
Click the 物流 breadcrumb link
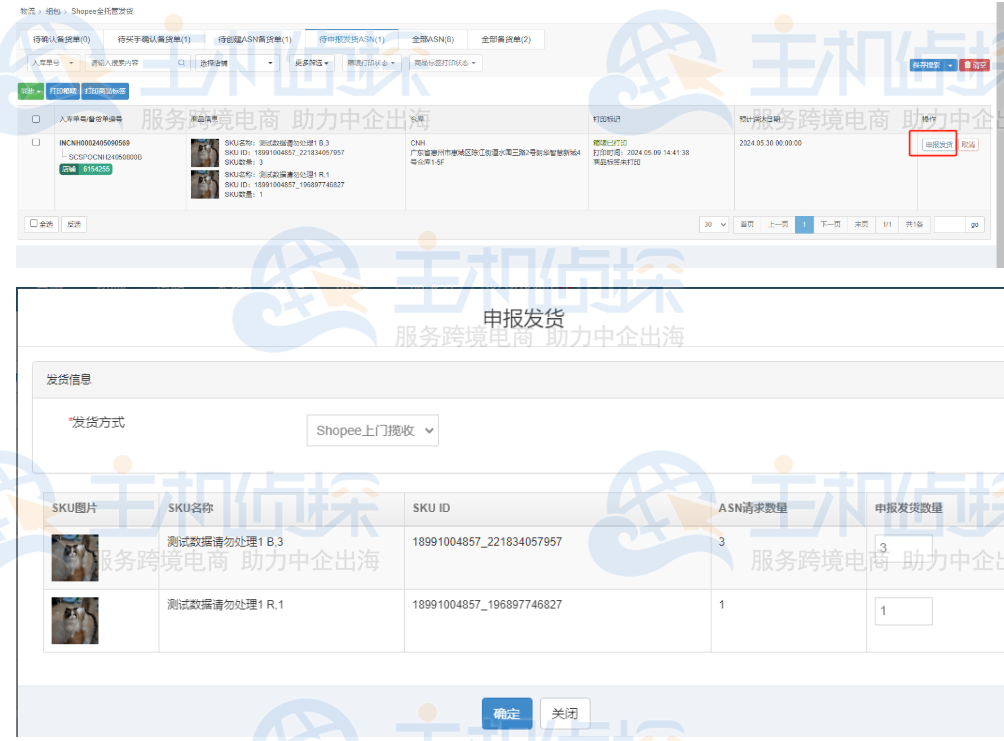28,12
